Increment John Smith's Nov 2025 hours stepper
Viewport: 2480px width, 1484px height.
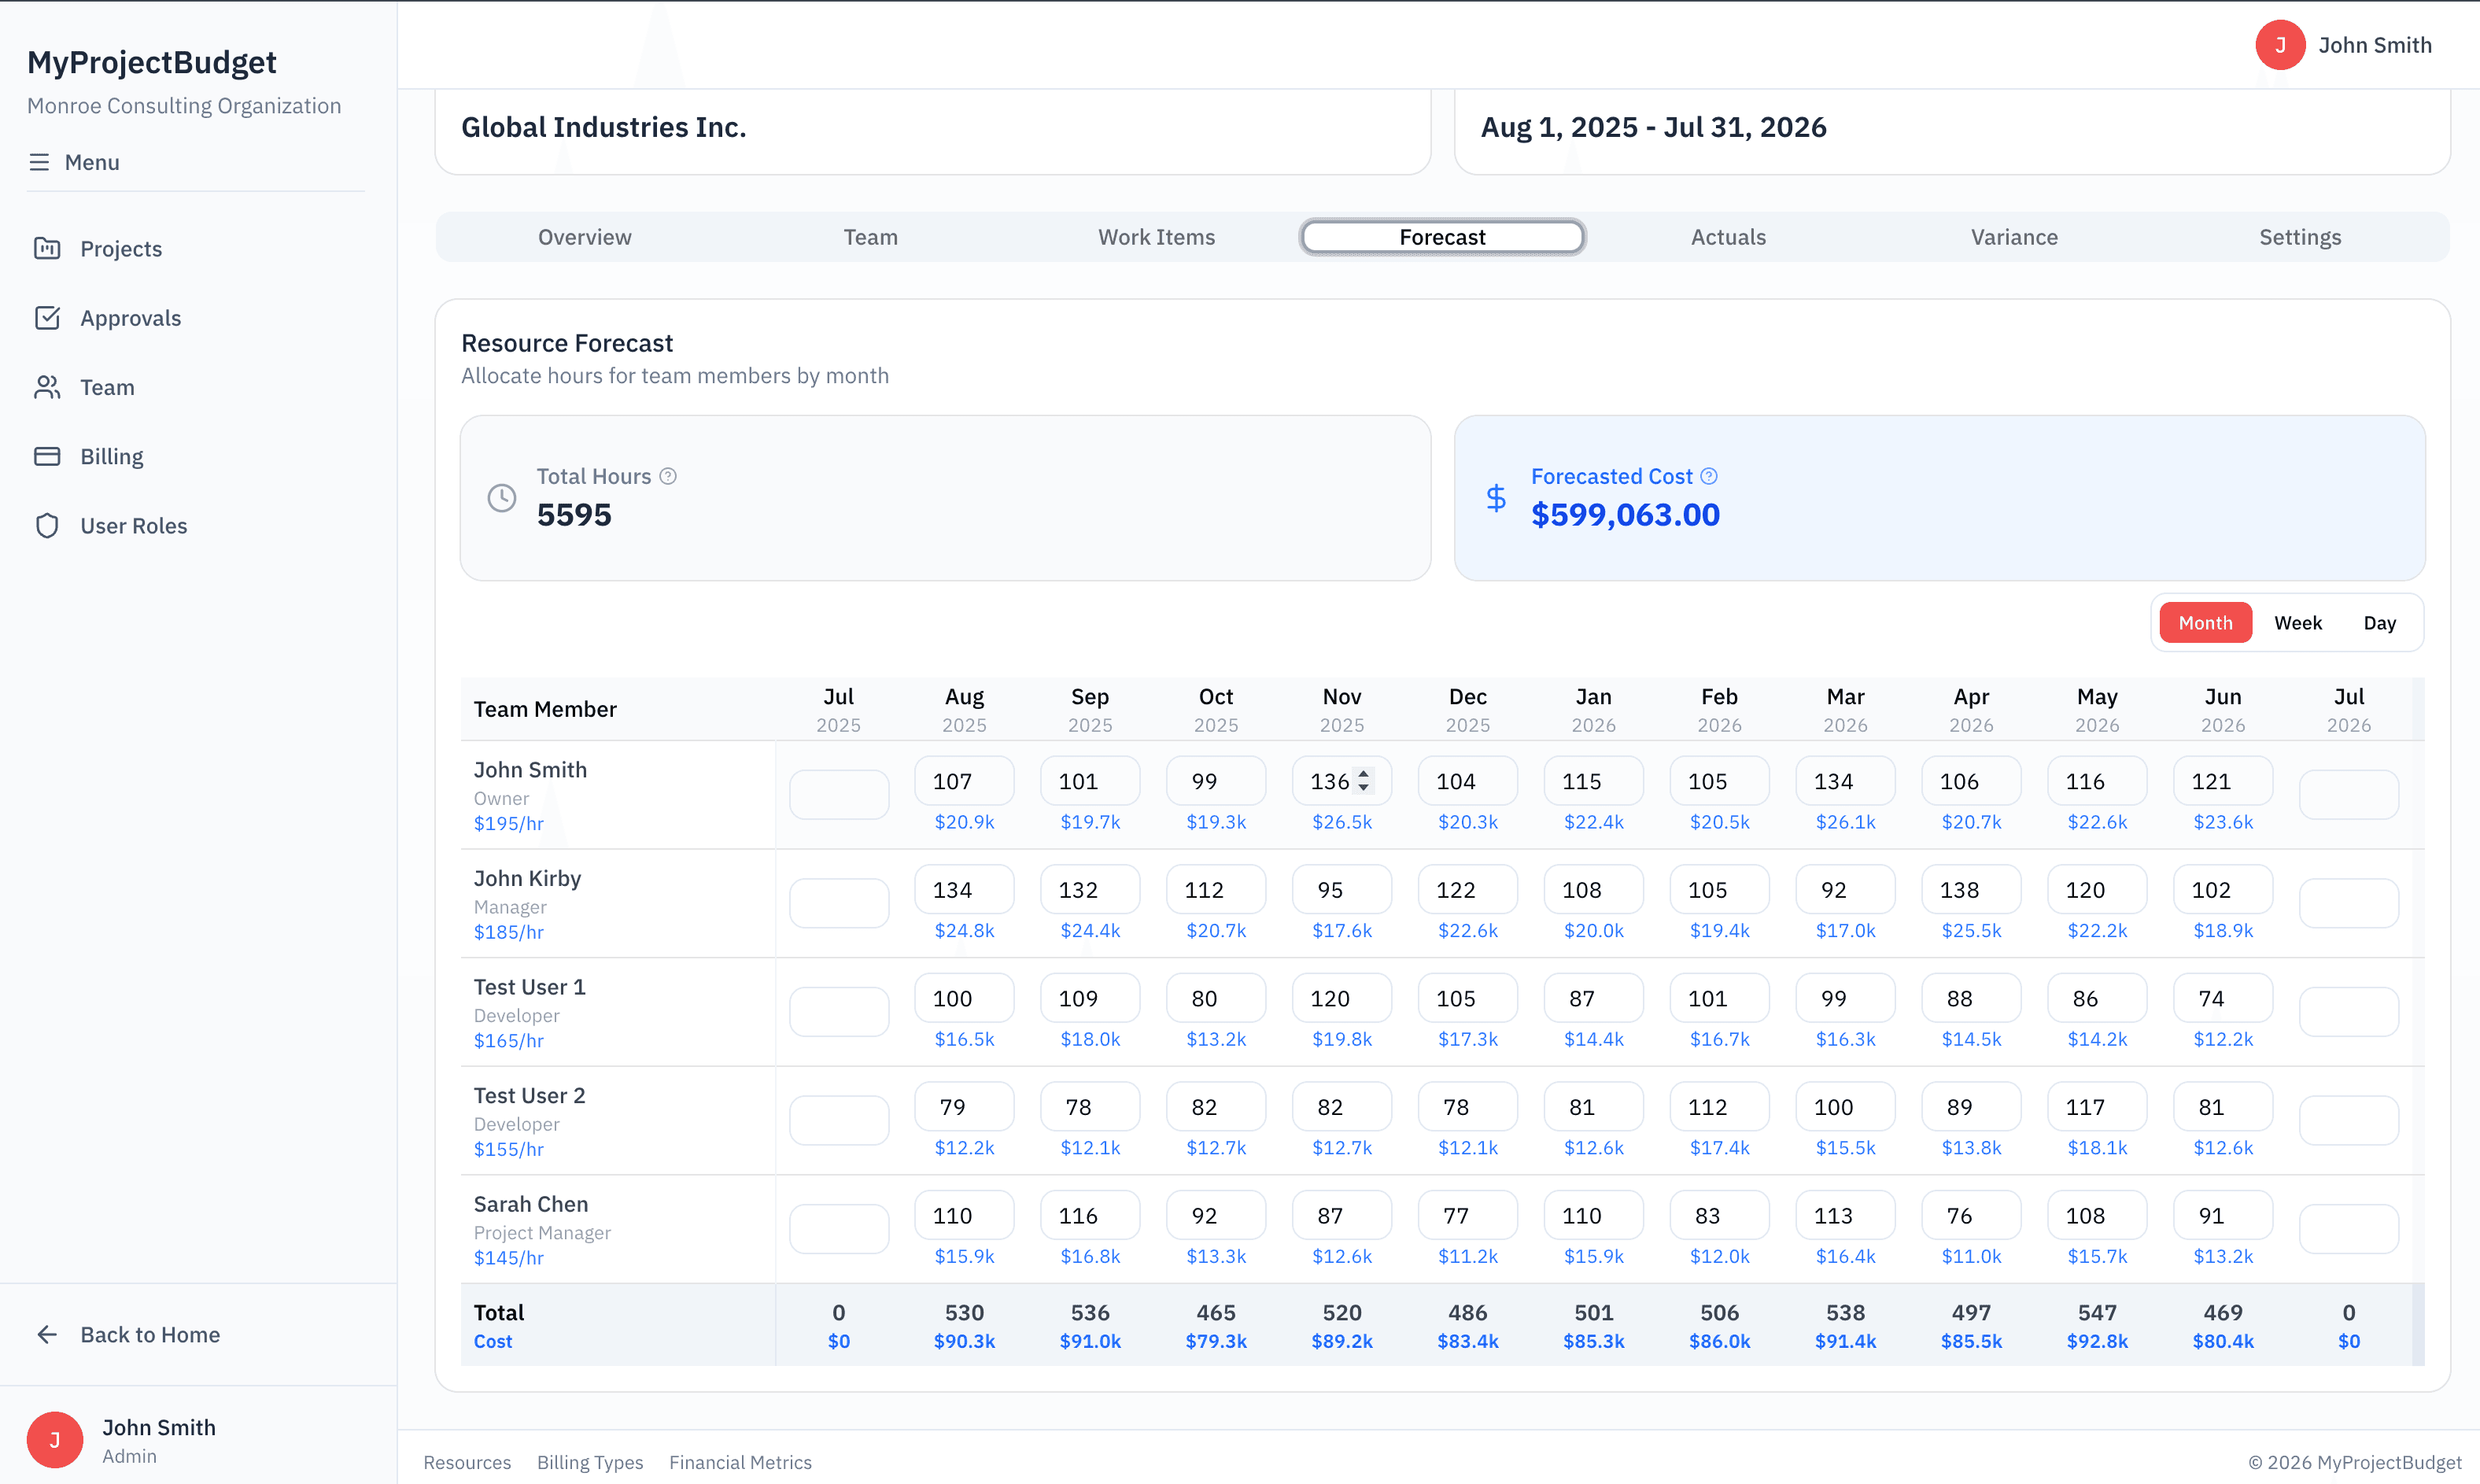(x=1364, y=774)
